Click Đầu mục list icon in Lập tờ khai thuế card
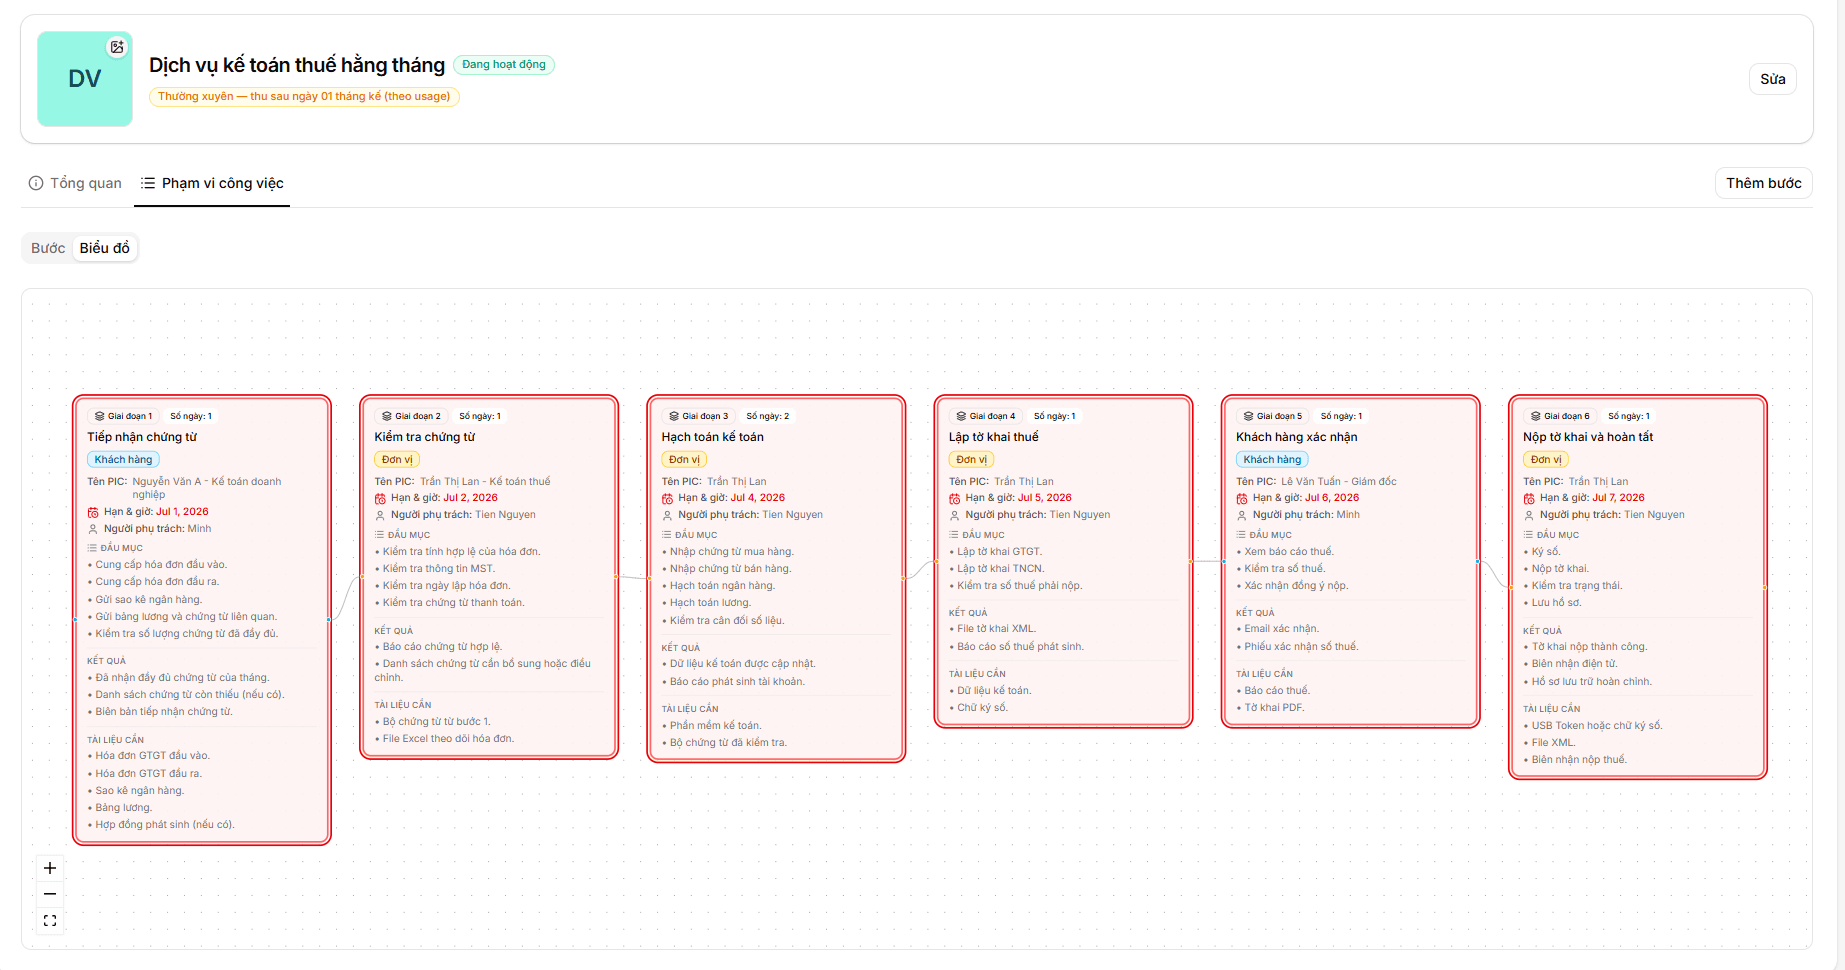Screen dimensions: 1845x970 [954, 535]
